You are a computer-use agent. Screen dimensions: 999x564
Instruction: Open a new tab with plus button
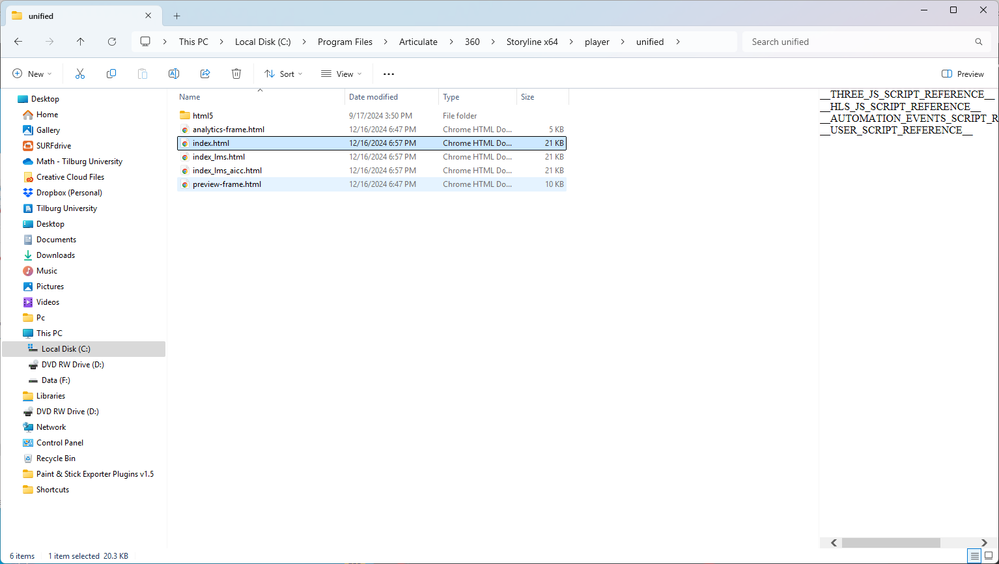pyautogui.click(x=177, y=16)
